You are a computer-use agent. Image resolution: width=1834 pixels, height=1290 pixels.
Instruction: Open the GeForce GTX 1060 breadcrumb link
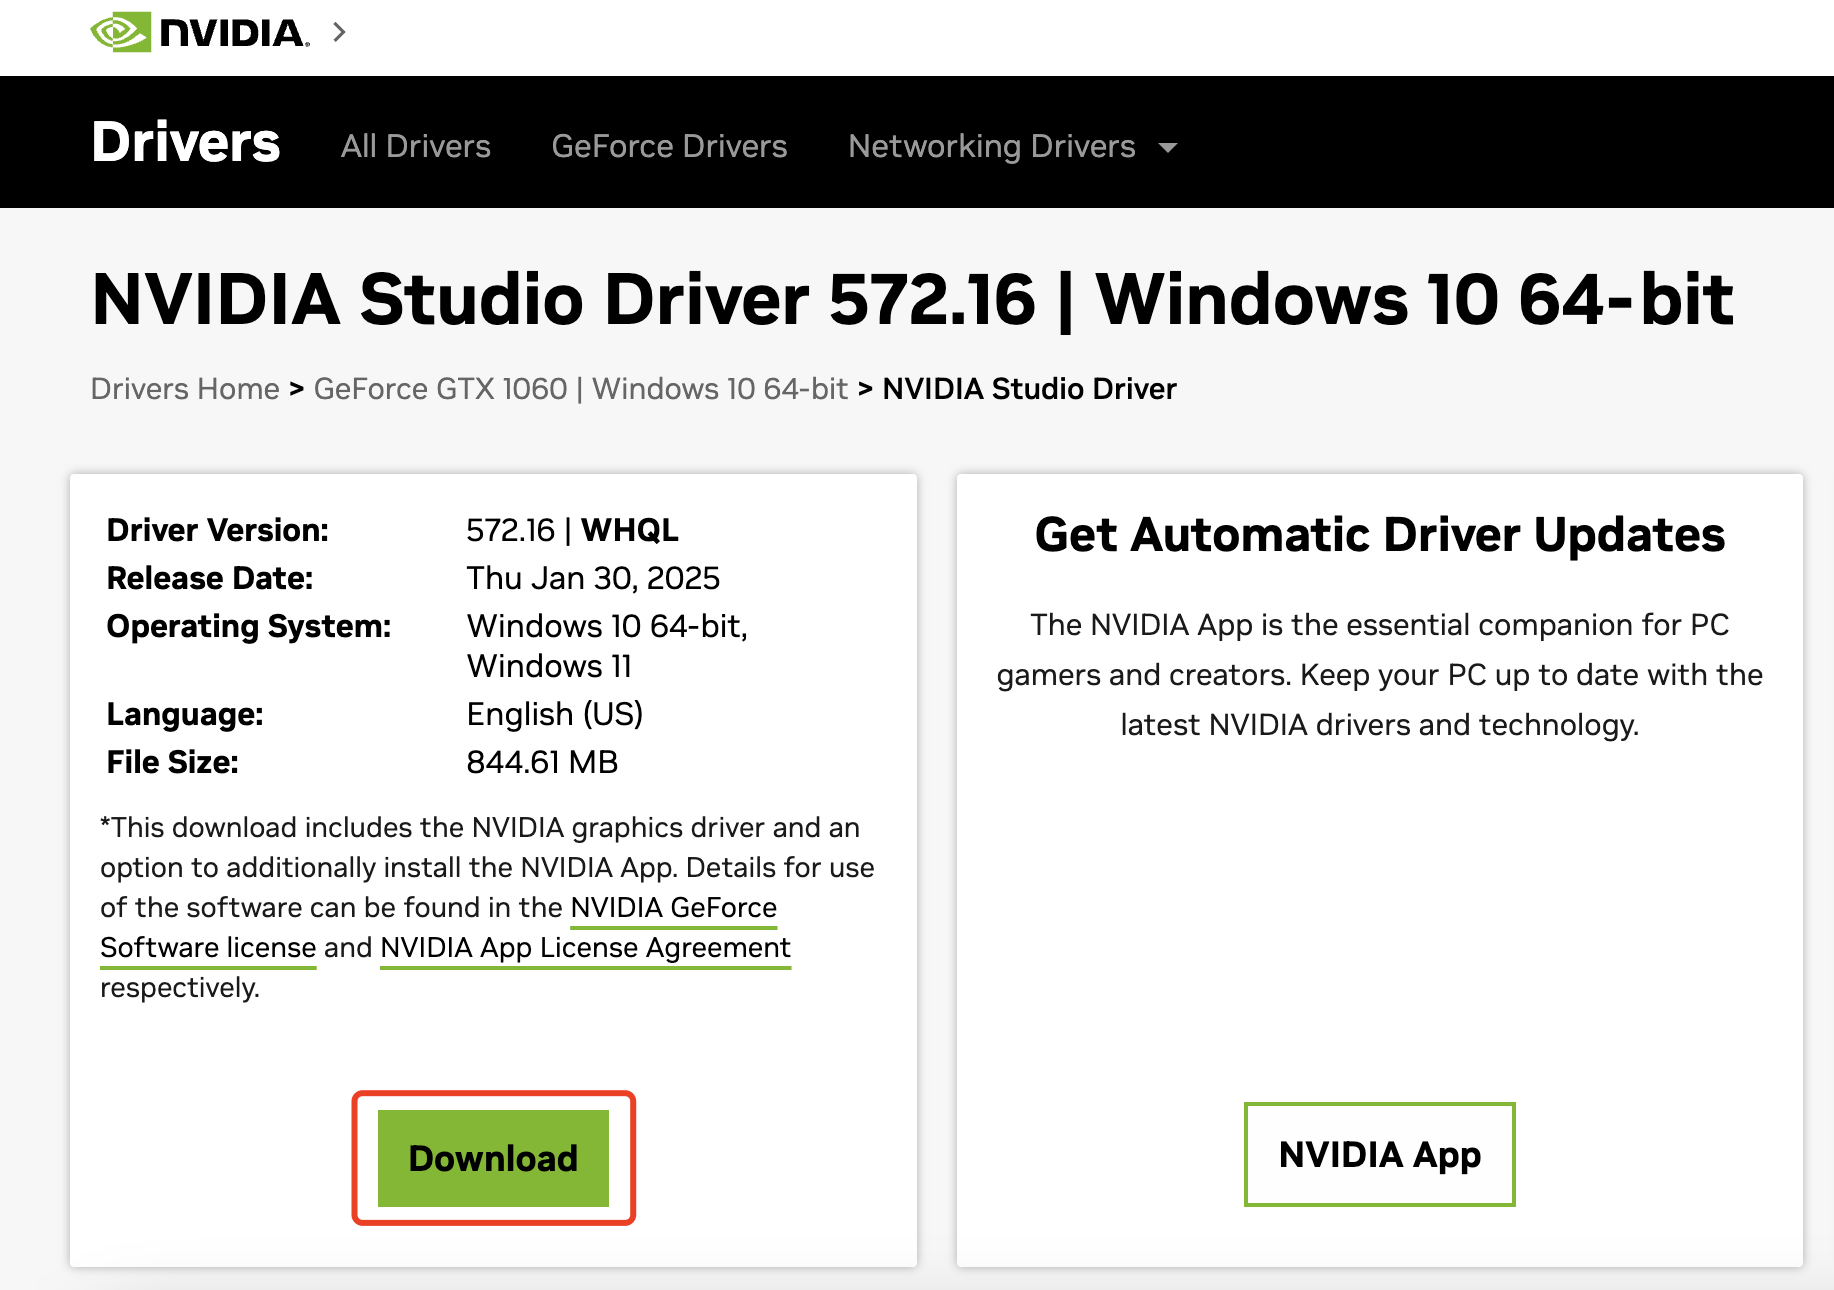[x=580, y=388]
